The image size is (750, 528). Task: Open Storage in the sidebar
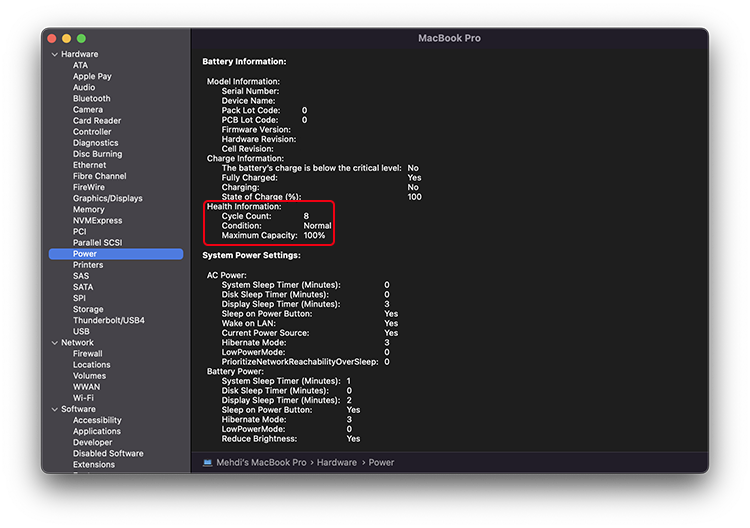click(88, 309)
